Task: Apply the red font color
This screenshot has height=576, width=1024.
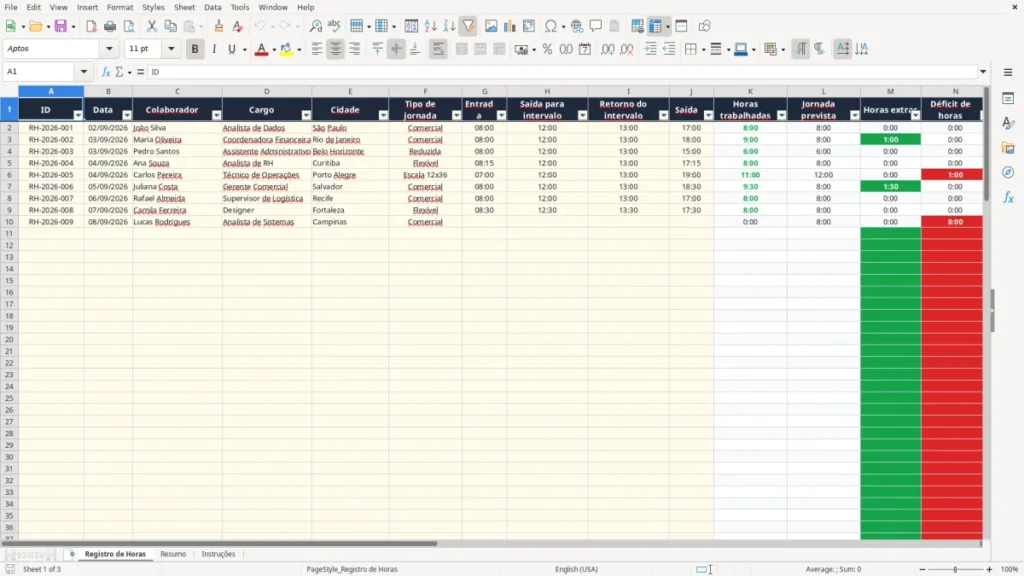Action: (x=261, y=49)
